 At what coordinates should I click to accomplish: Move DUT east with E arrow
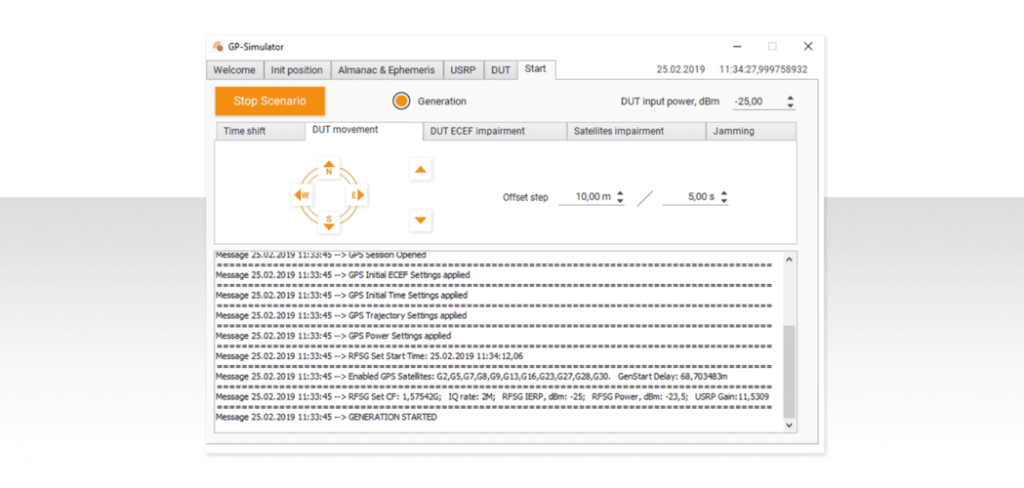358,195
